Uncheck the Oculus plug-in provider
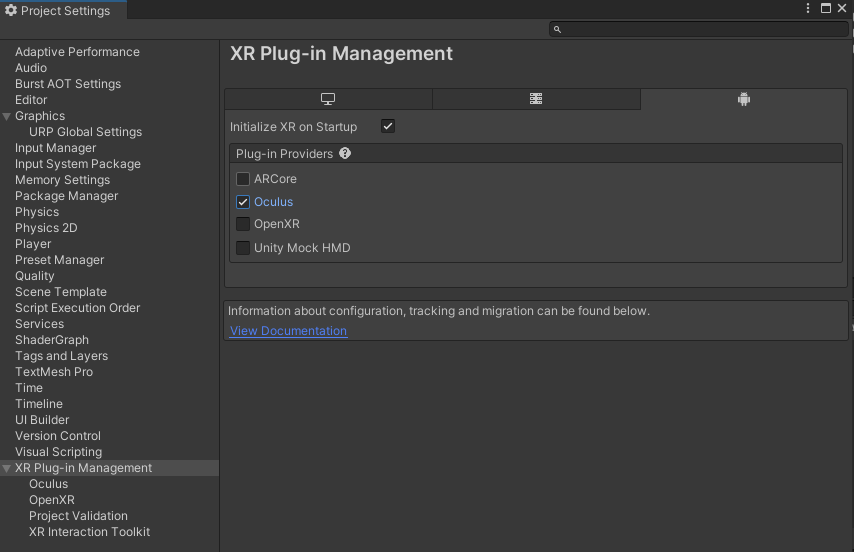854x552 pixels. click(x=243, y=202)
